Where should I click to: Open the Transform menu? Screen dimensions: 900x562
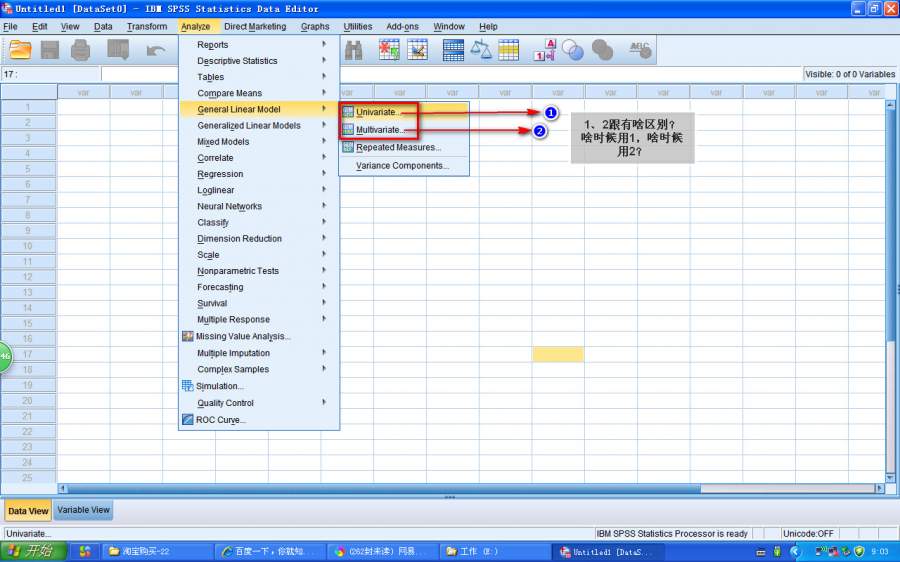coord(147,26)
